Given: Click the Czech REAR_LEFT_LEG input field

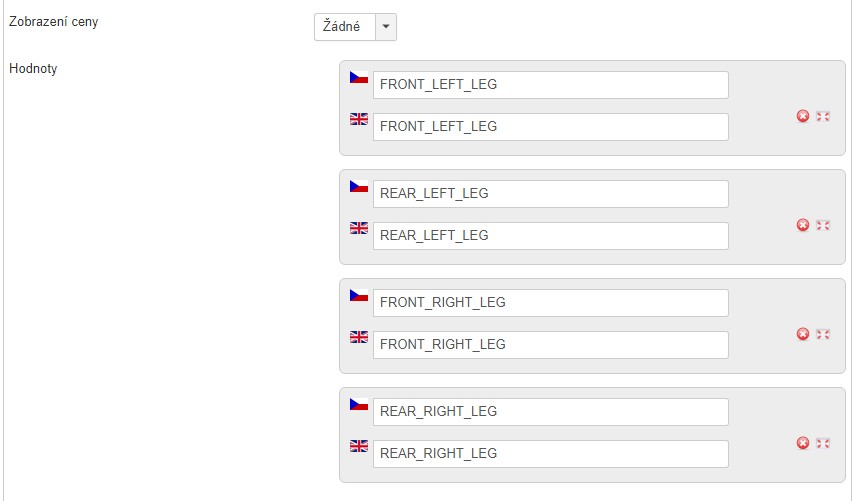Looking at the screenshot, I should click(x=550, y=194).
